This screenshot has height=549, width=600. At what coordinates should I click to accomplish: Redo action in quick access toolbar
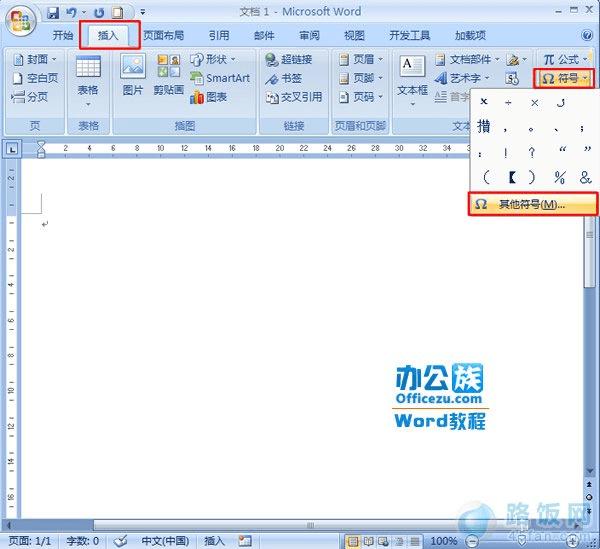pyautogui.click(x=99, y=13)
